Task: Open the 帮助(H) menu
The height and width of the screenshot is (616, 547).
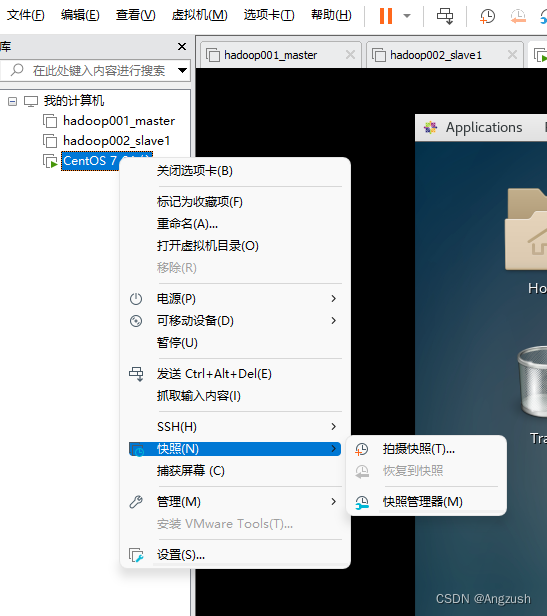Action: click(x=331, y=15)
